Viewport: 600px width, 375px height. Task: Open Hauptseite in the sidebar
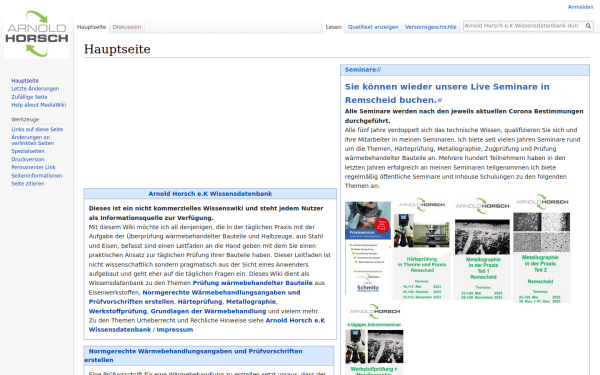[x=25, y=81]
